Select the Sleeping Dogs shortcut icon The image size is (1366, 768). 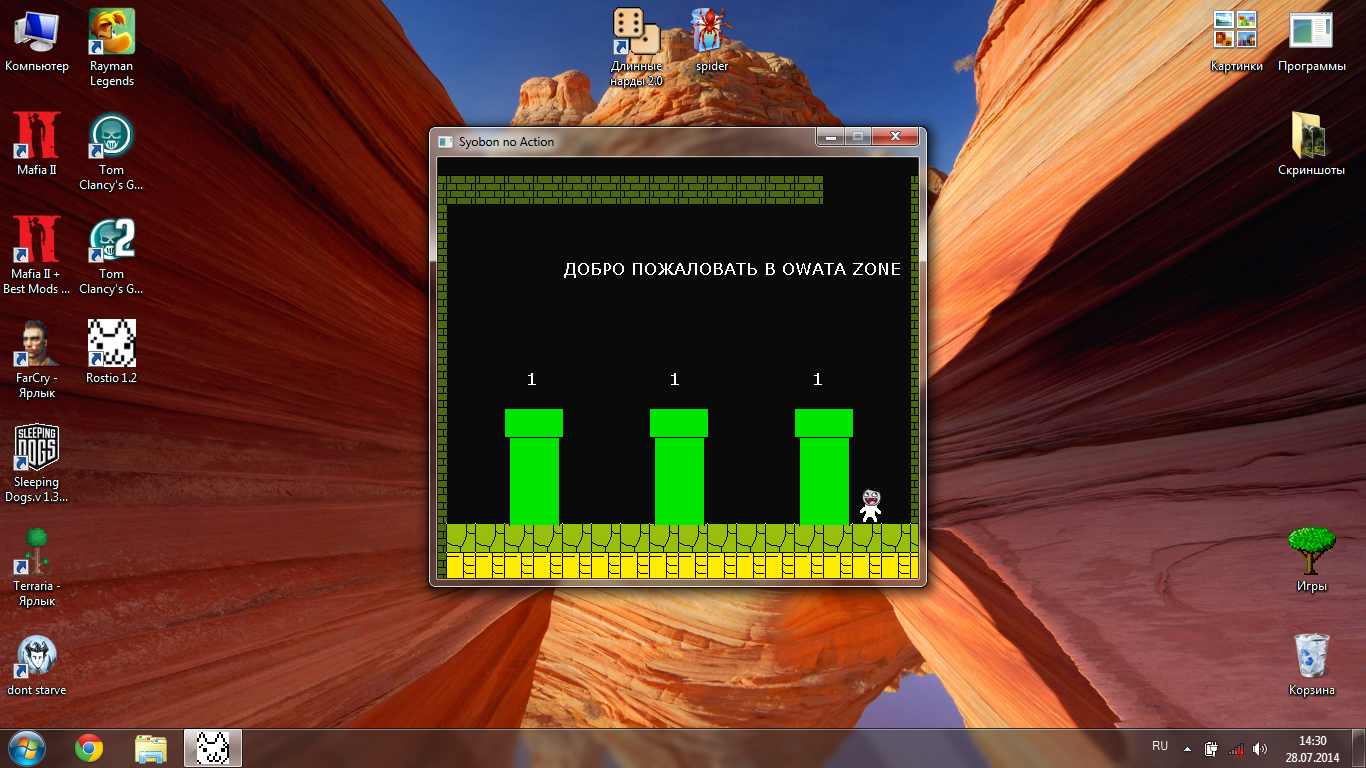[x=37, y=448]
